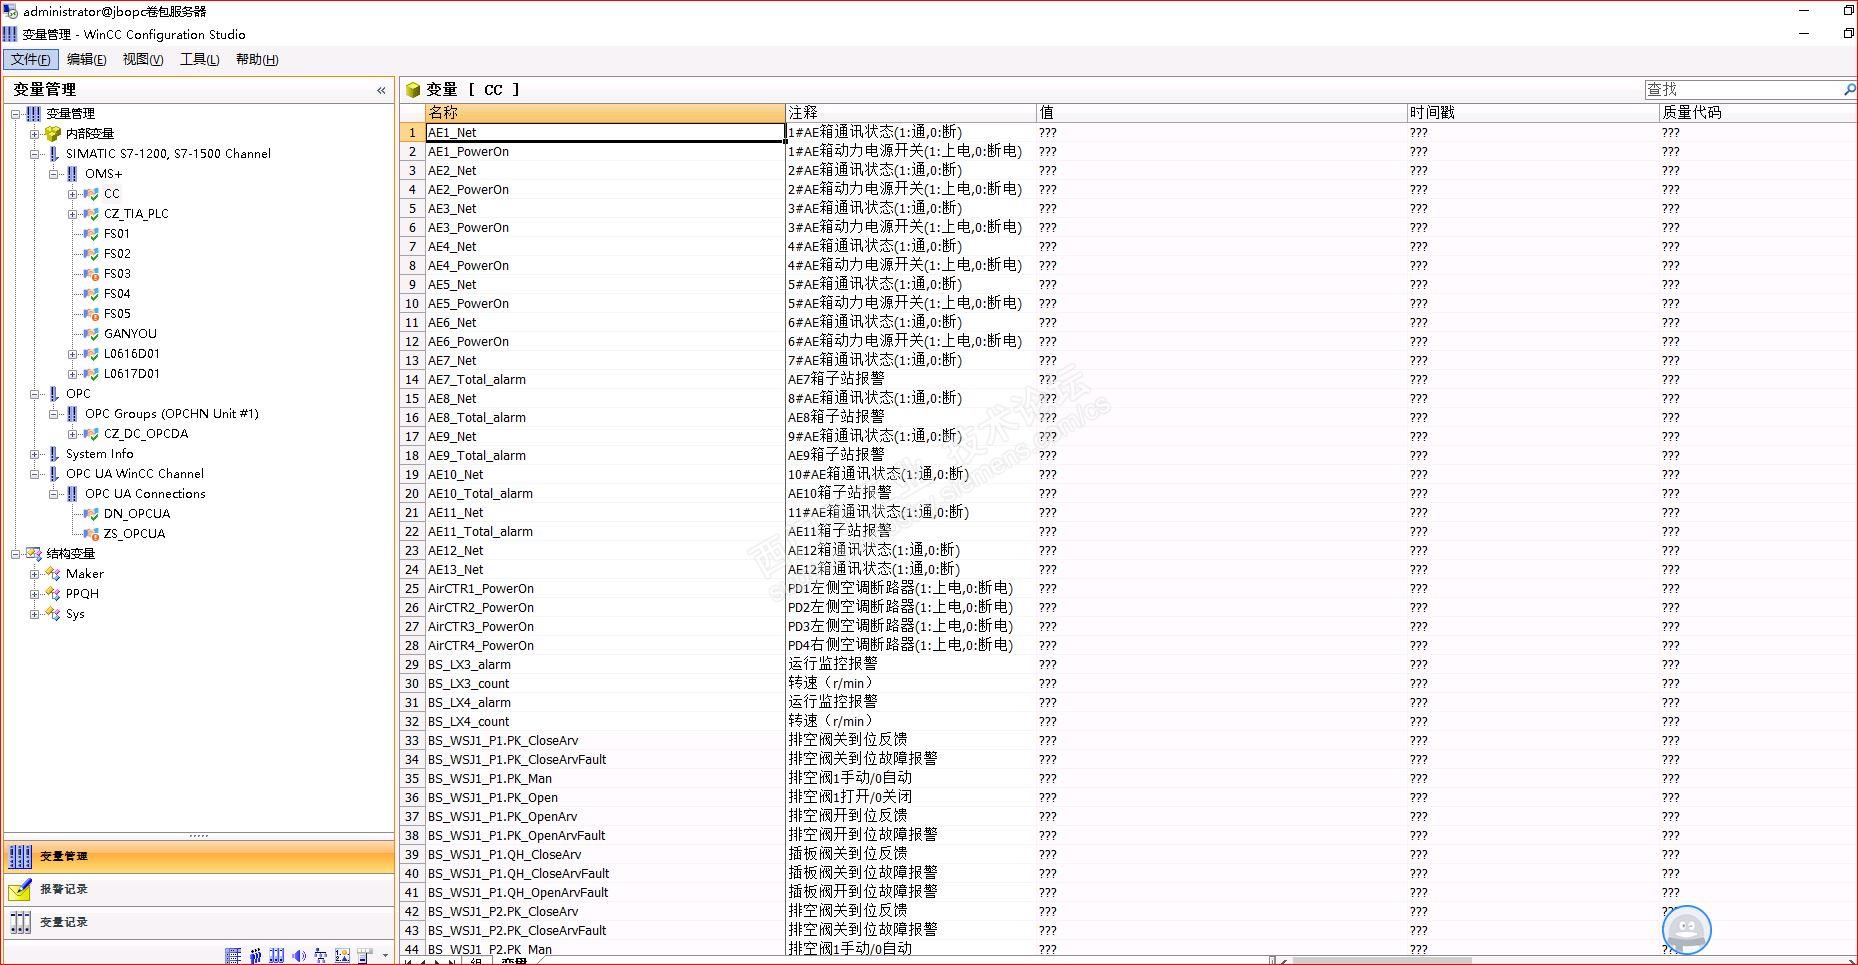This screenshot has width=1858, height=965.
Task: Click the search magnifier icon
Action: tap(1849, 90)
